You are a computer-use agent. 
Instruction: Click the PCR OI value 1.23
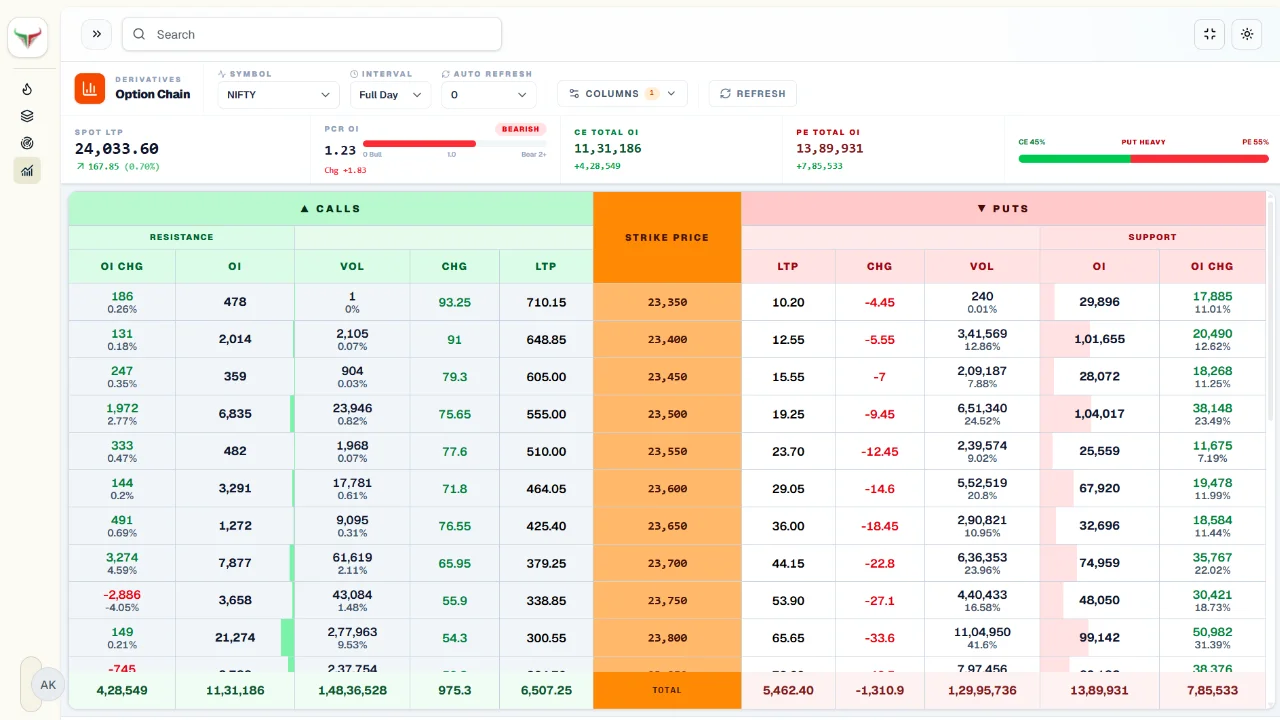[340, 150]
